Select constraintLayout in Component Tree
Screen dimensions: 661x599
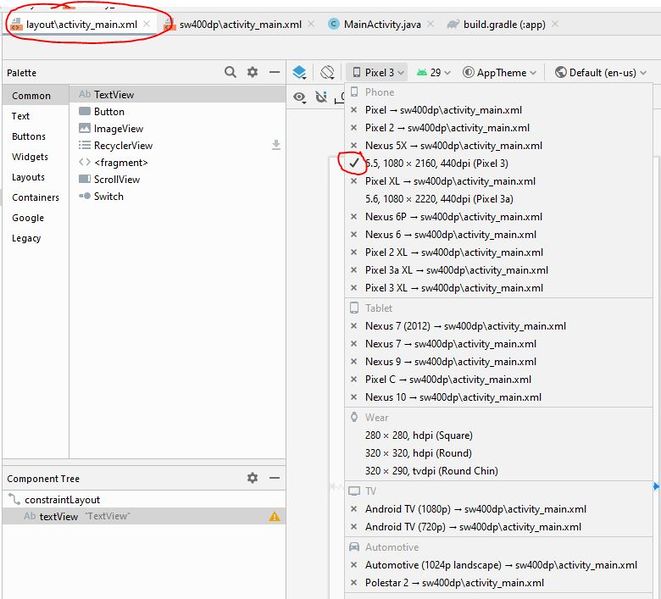click(144, 500)
